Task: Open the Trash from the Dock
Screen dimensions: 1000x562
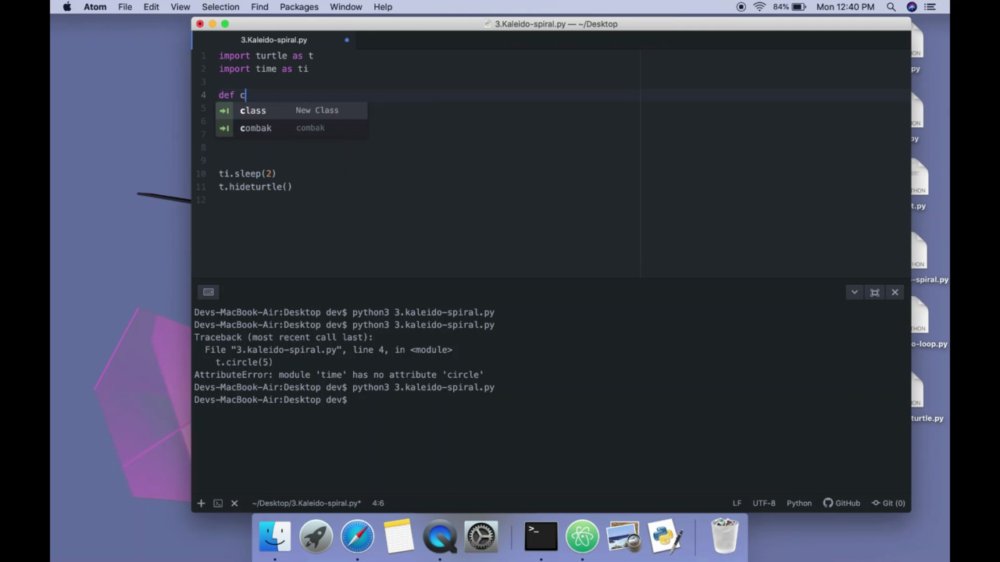Action: point(724,536)
